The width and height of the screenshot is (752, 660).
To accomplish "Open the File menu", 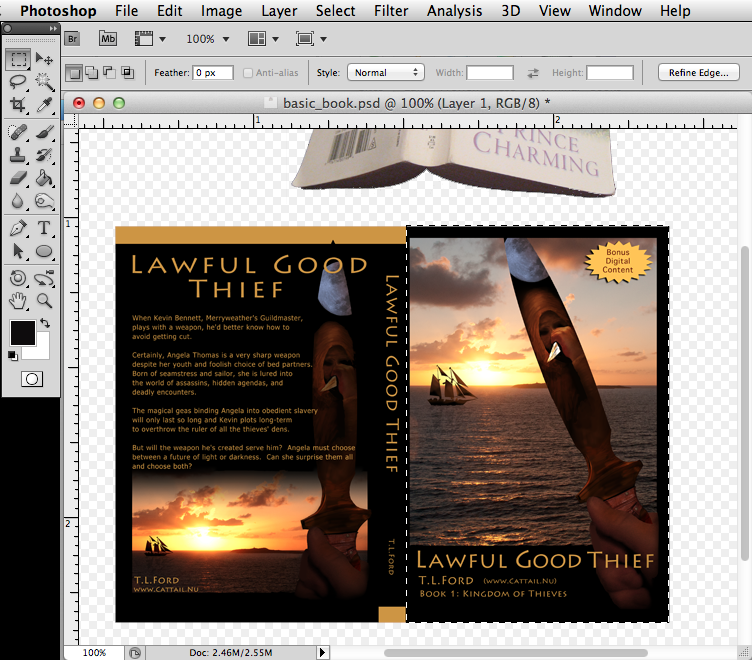I will point(127,11).
